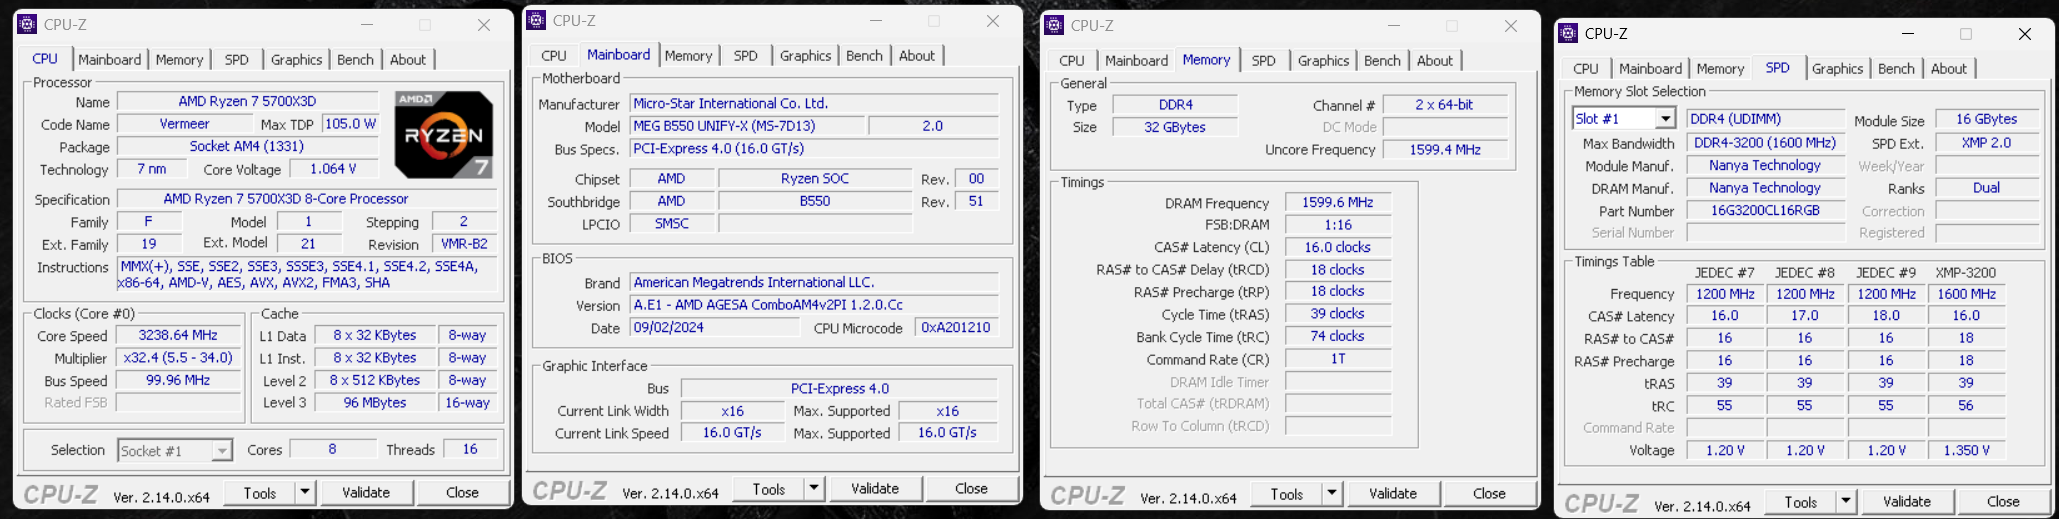Click the CPU-Z app icon in the SPD window title bar
Screen dimensions: 2059x519
[x=1568, y=33]
